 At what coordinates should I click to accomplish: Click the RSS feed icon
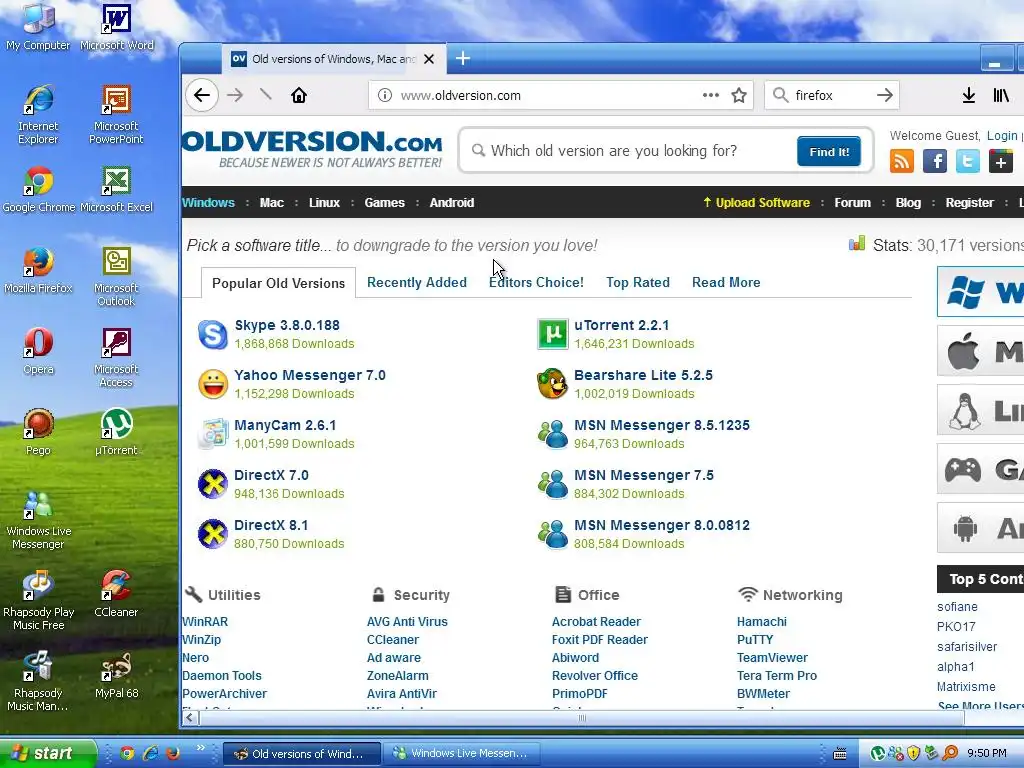click(901, 161)
